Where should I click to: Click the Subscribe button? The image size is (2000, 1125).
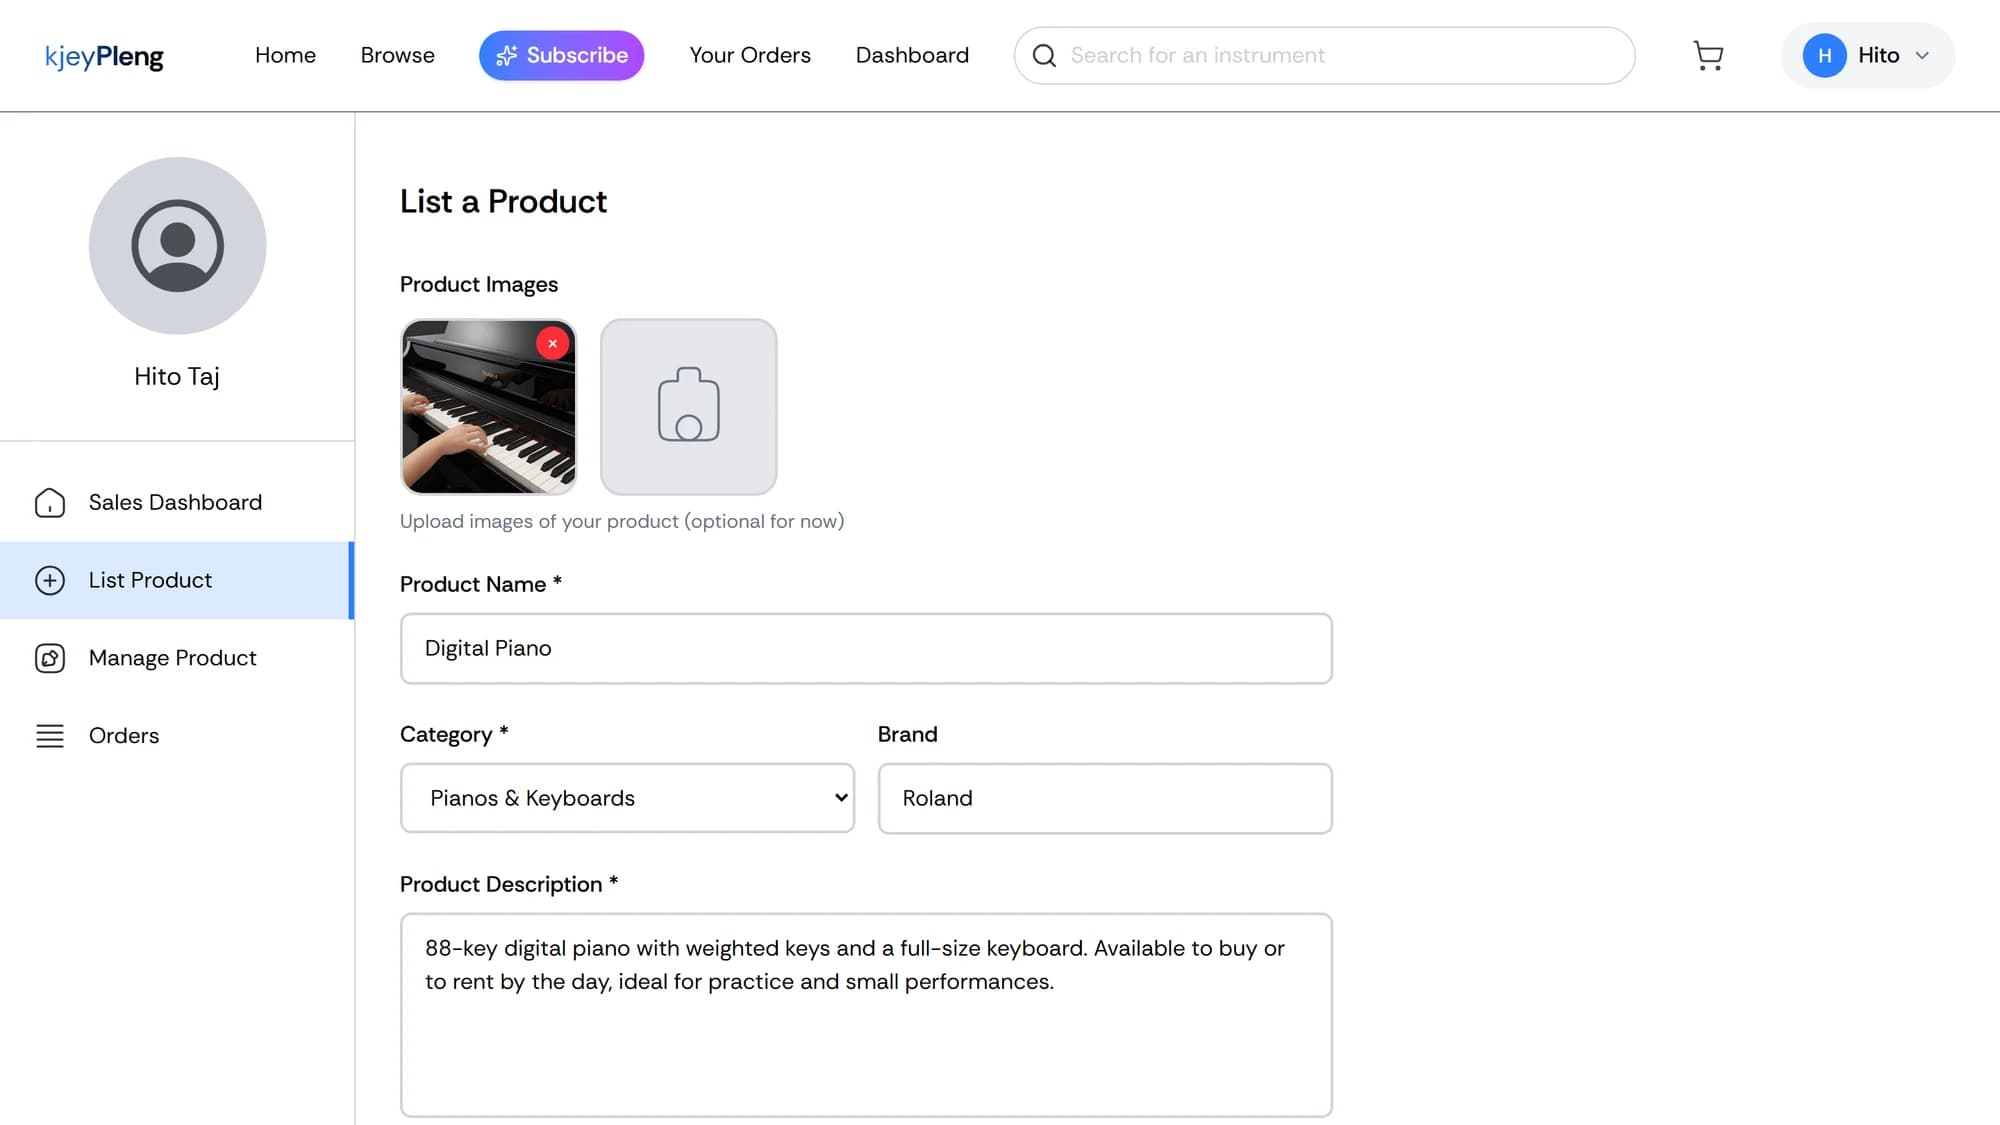click(561, 56)
